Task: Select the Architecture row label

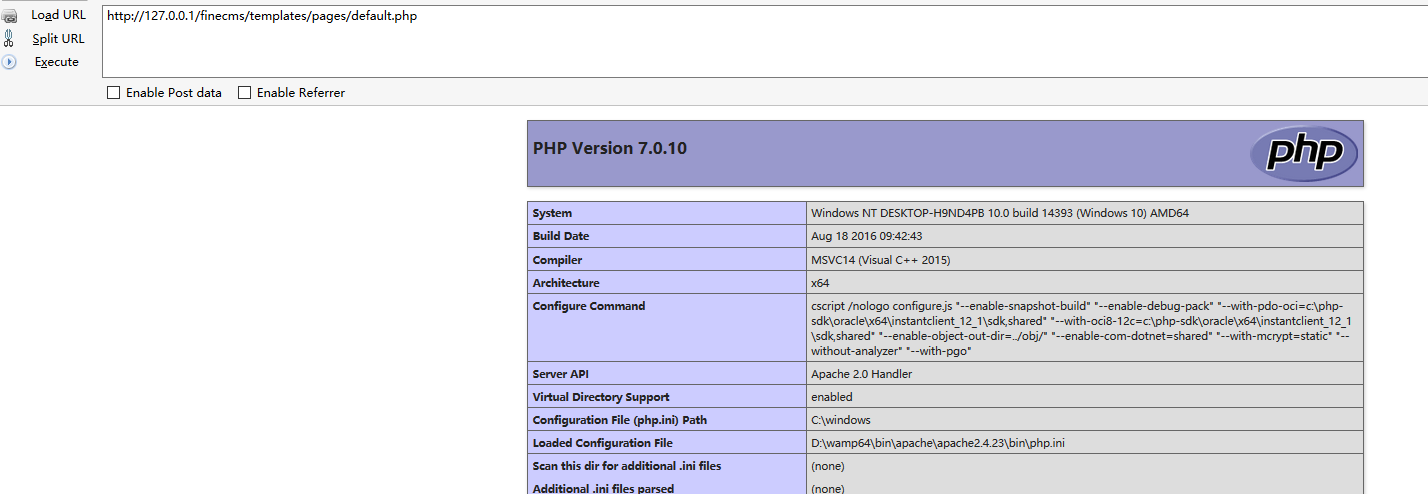Action: click(566, 283)
